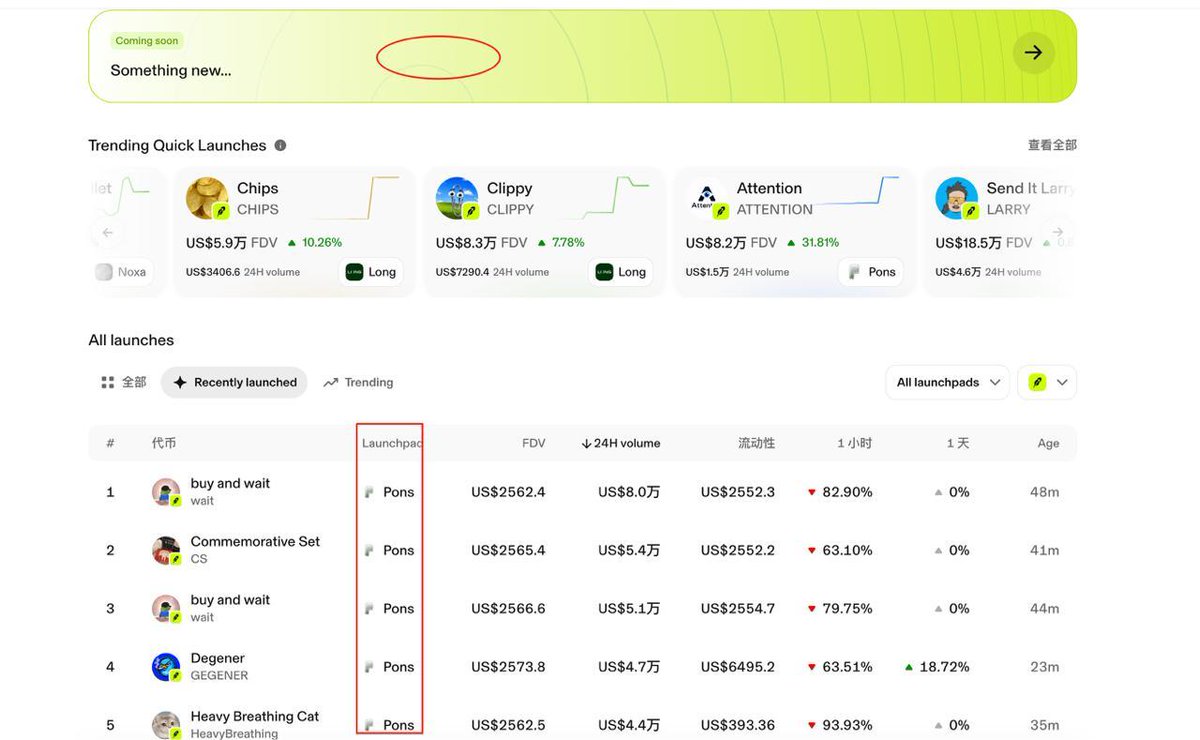Open the Degener token row

tap(582, 666)
